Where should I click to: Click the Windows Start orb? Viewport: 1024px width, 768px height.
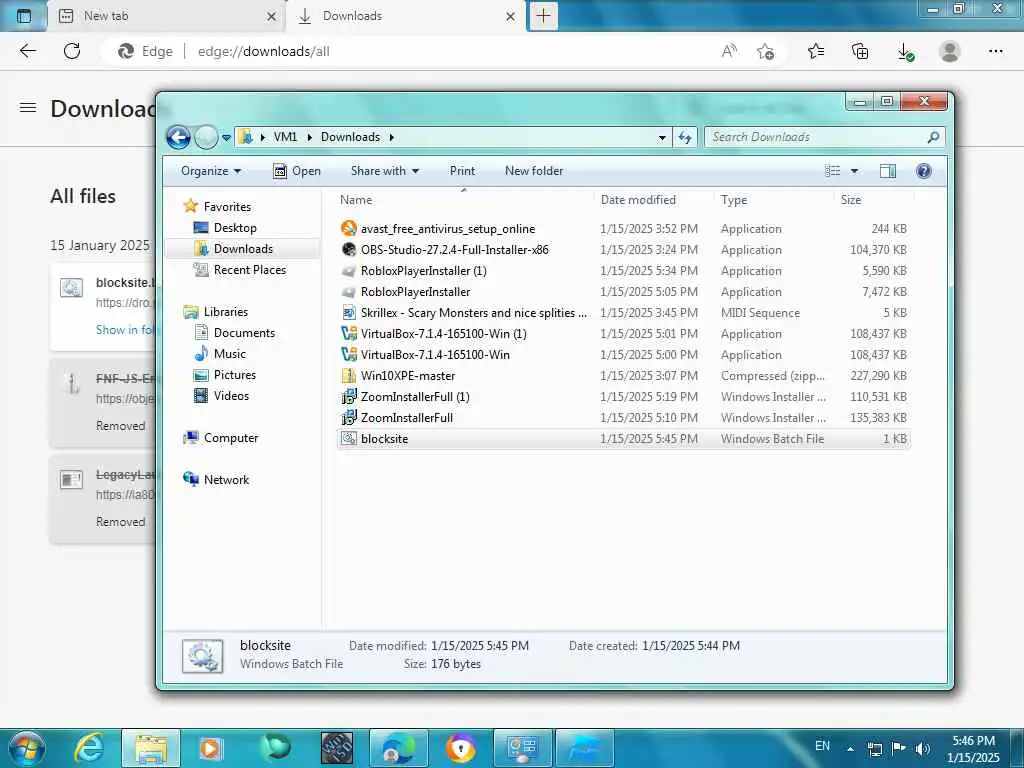(27, 748)
